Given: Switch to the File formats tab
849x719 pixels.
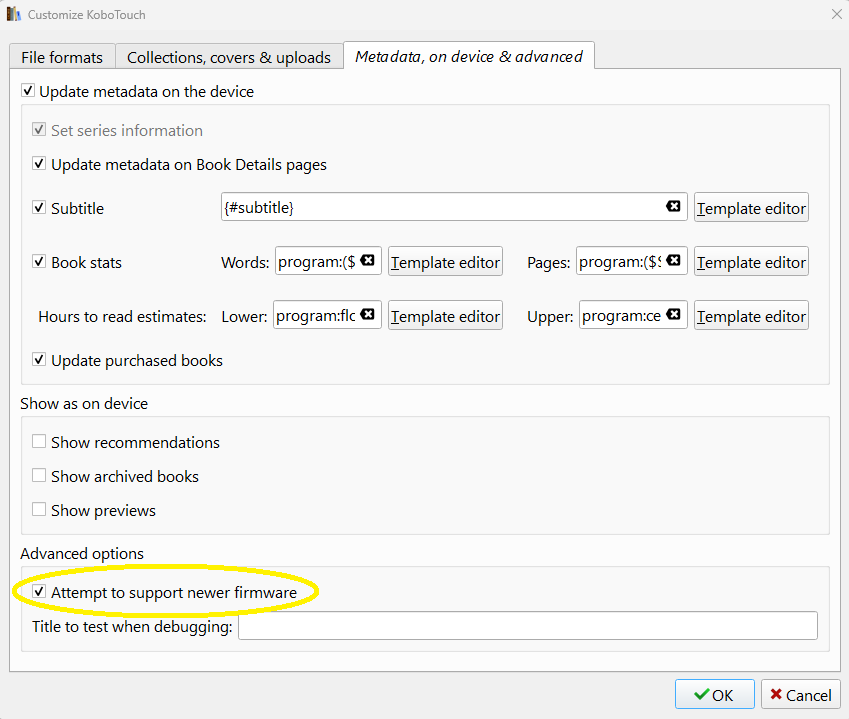Looking at the screenshot, I should pyautogui.click(x=62, y=57).
